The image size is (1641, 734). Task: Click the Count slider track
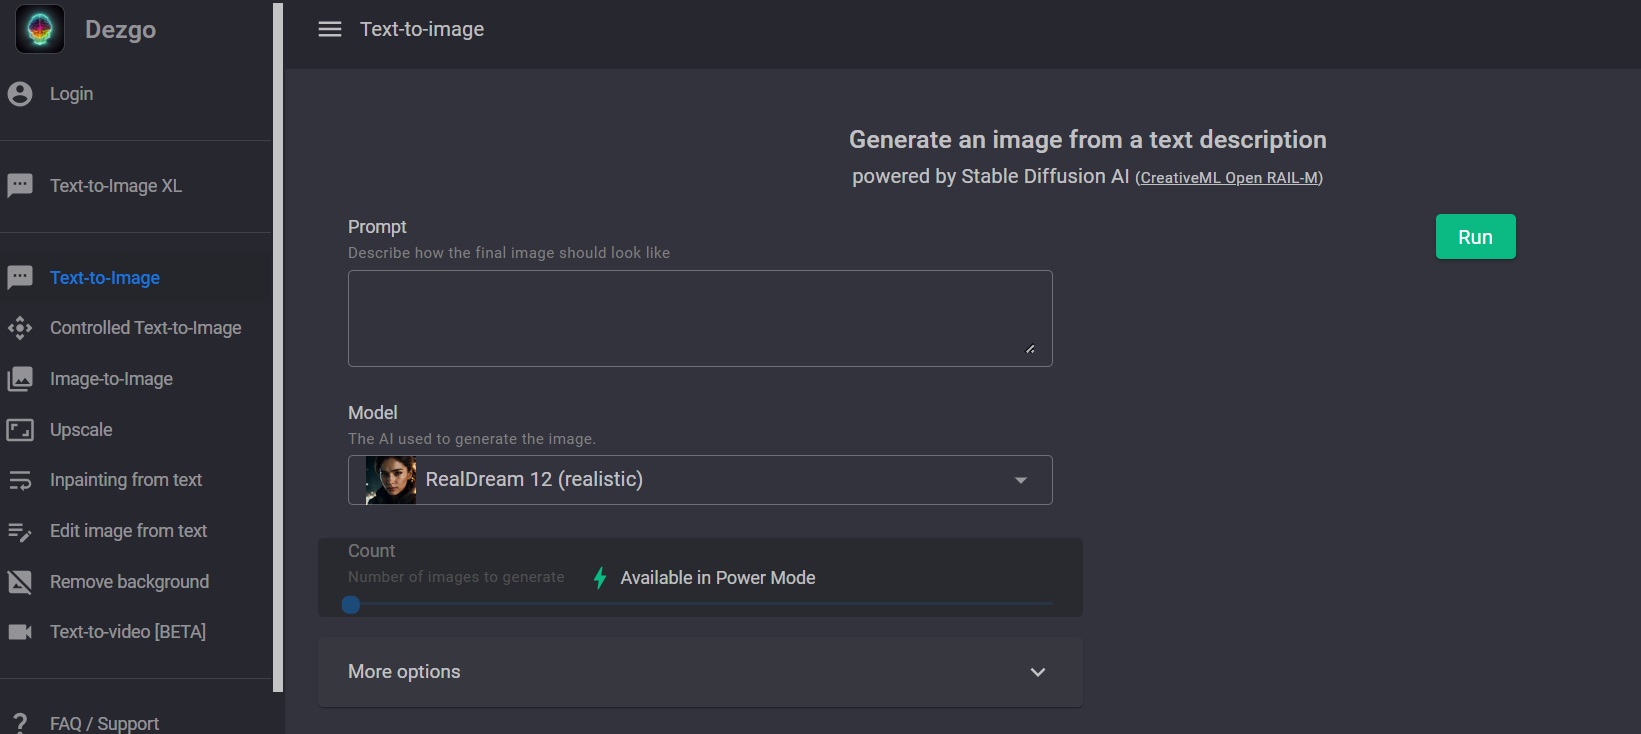(x=700, y=604)
